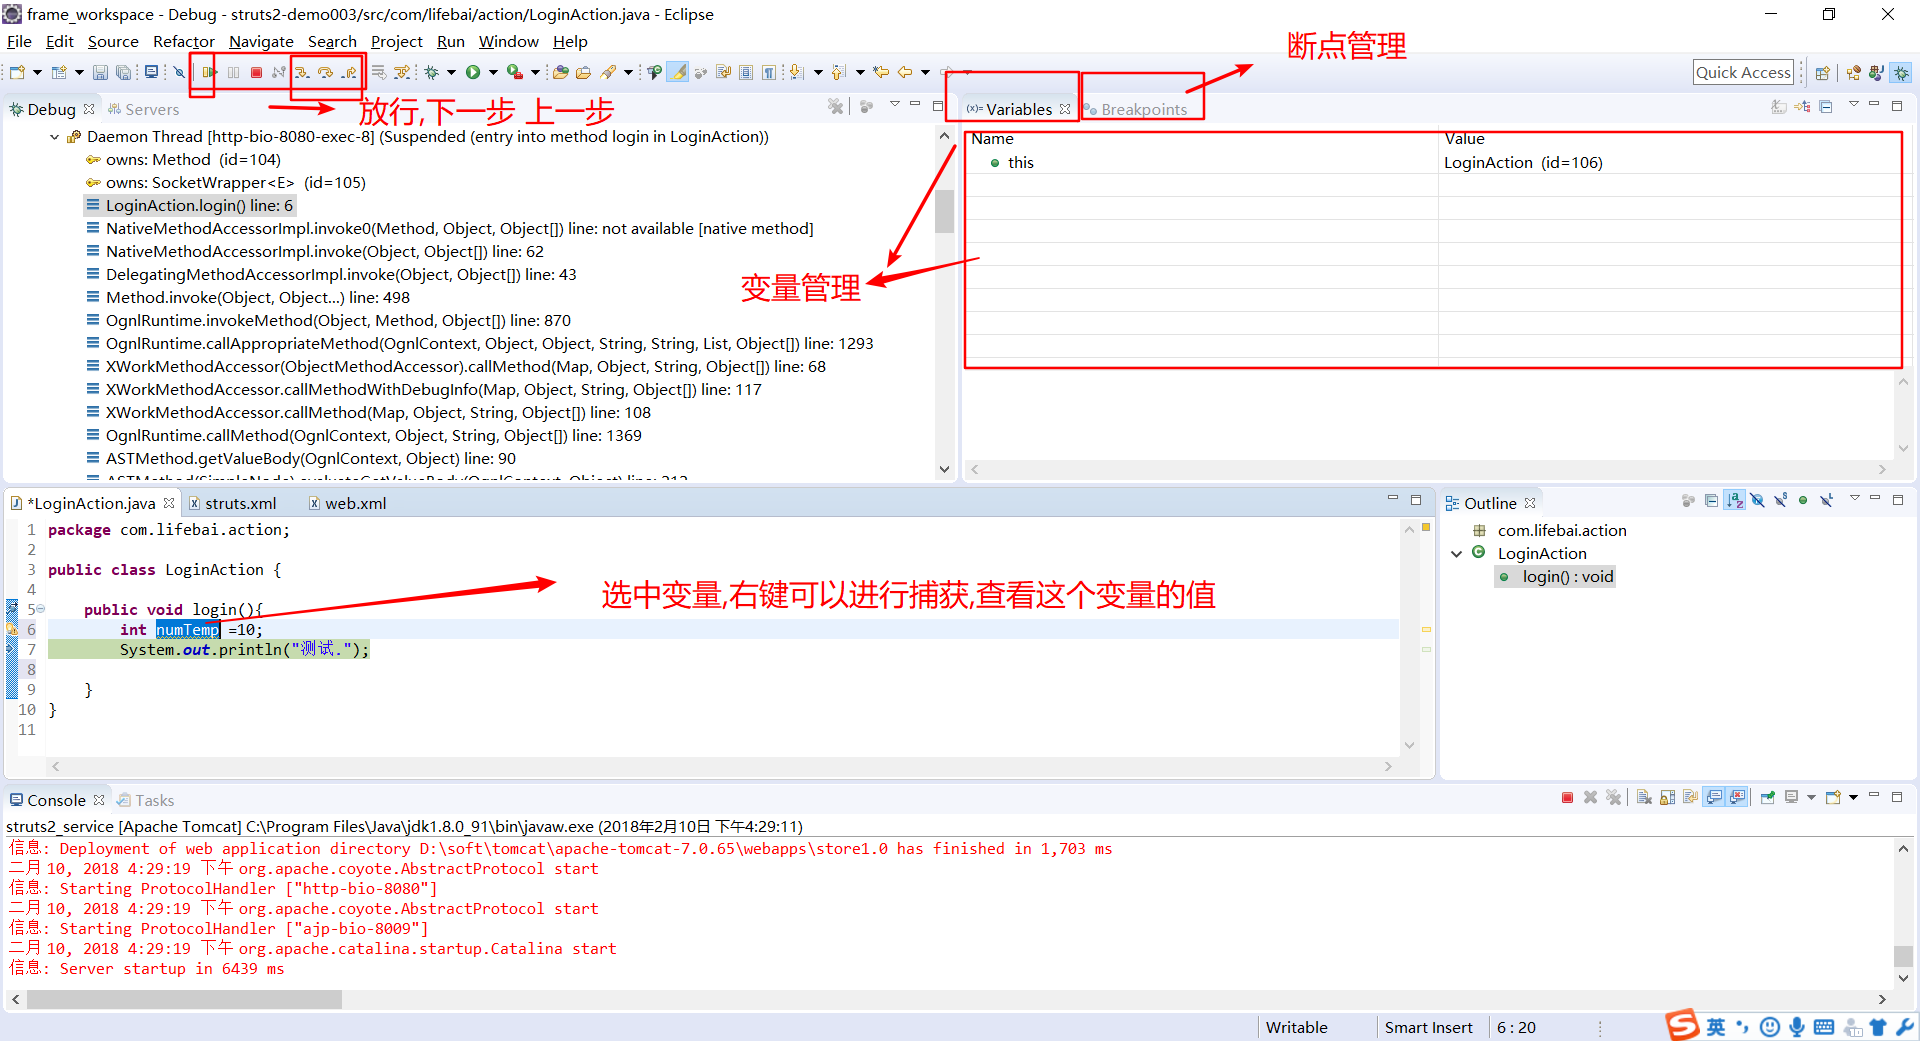
Task: Run the application with green play icon
Action: (473, 72)
